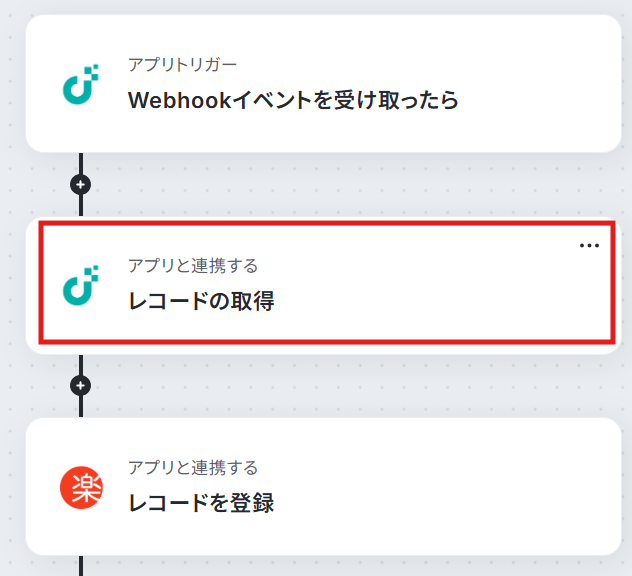Open the Webhookイベントを受け取ったら step title
This screenshot has height=576, width=632.
pyautogui.click(x=293, y=100)
